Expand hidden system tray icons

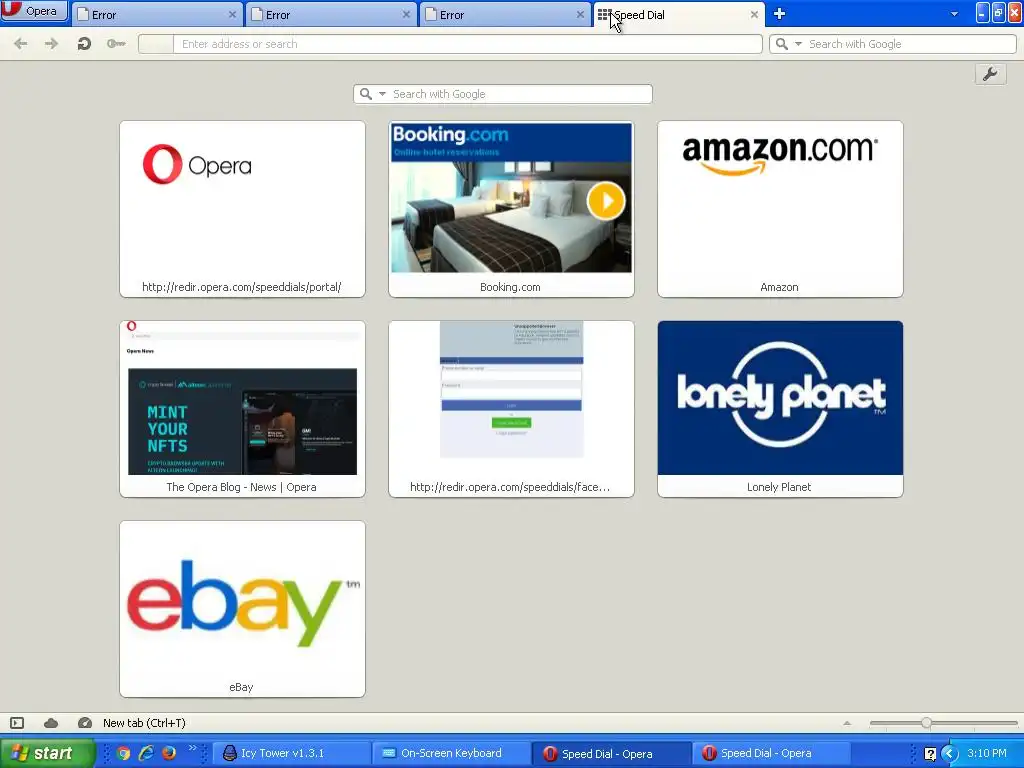950,754
